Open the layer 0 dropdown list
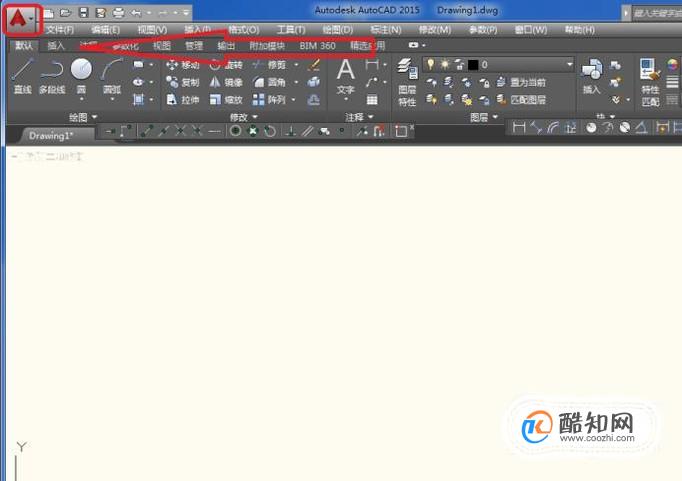This screenshot has width=682, height=481. pyautogui.click(x=569, y=65)
